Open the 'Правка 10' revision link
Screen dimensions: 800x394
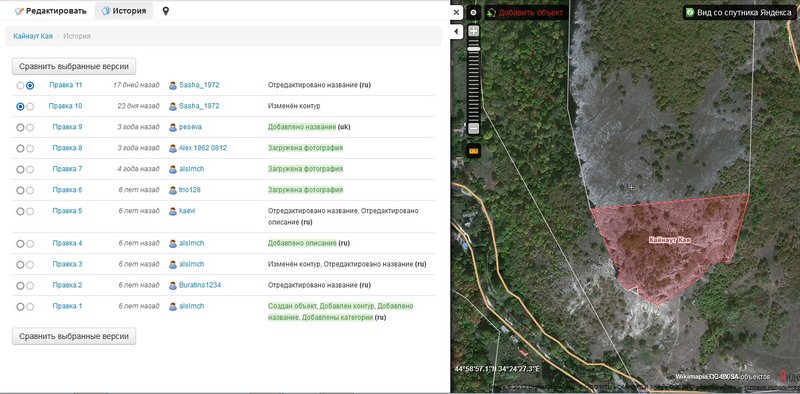coord(65,106)
